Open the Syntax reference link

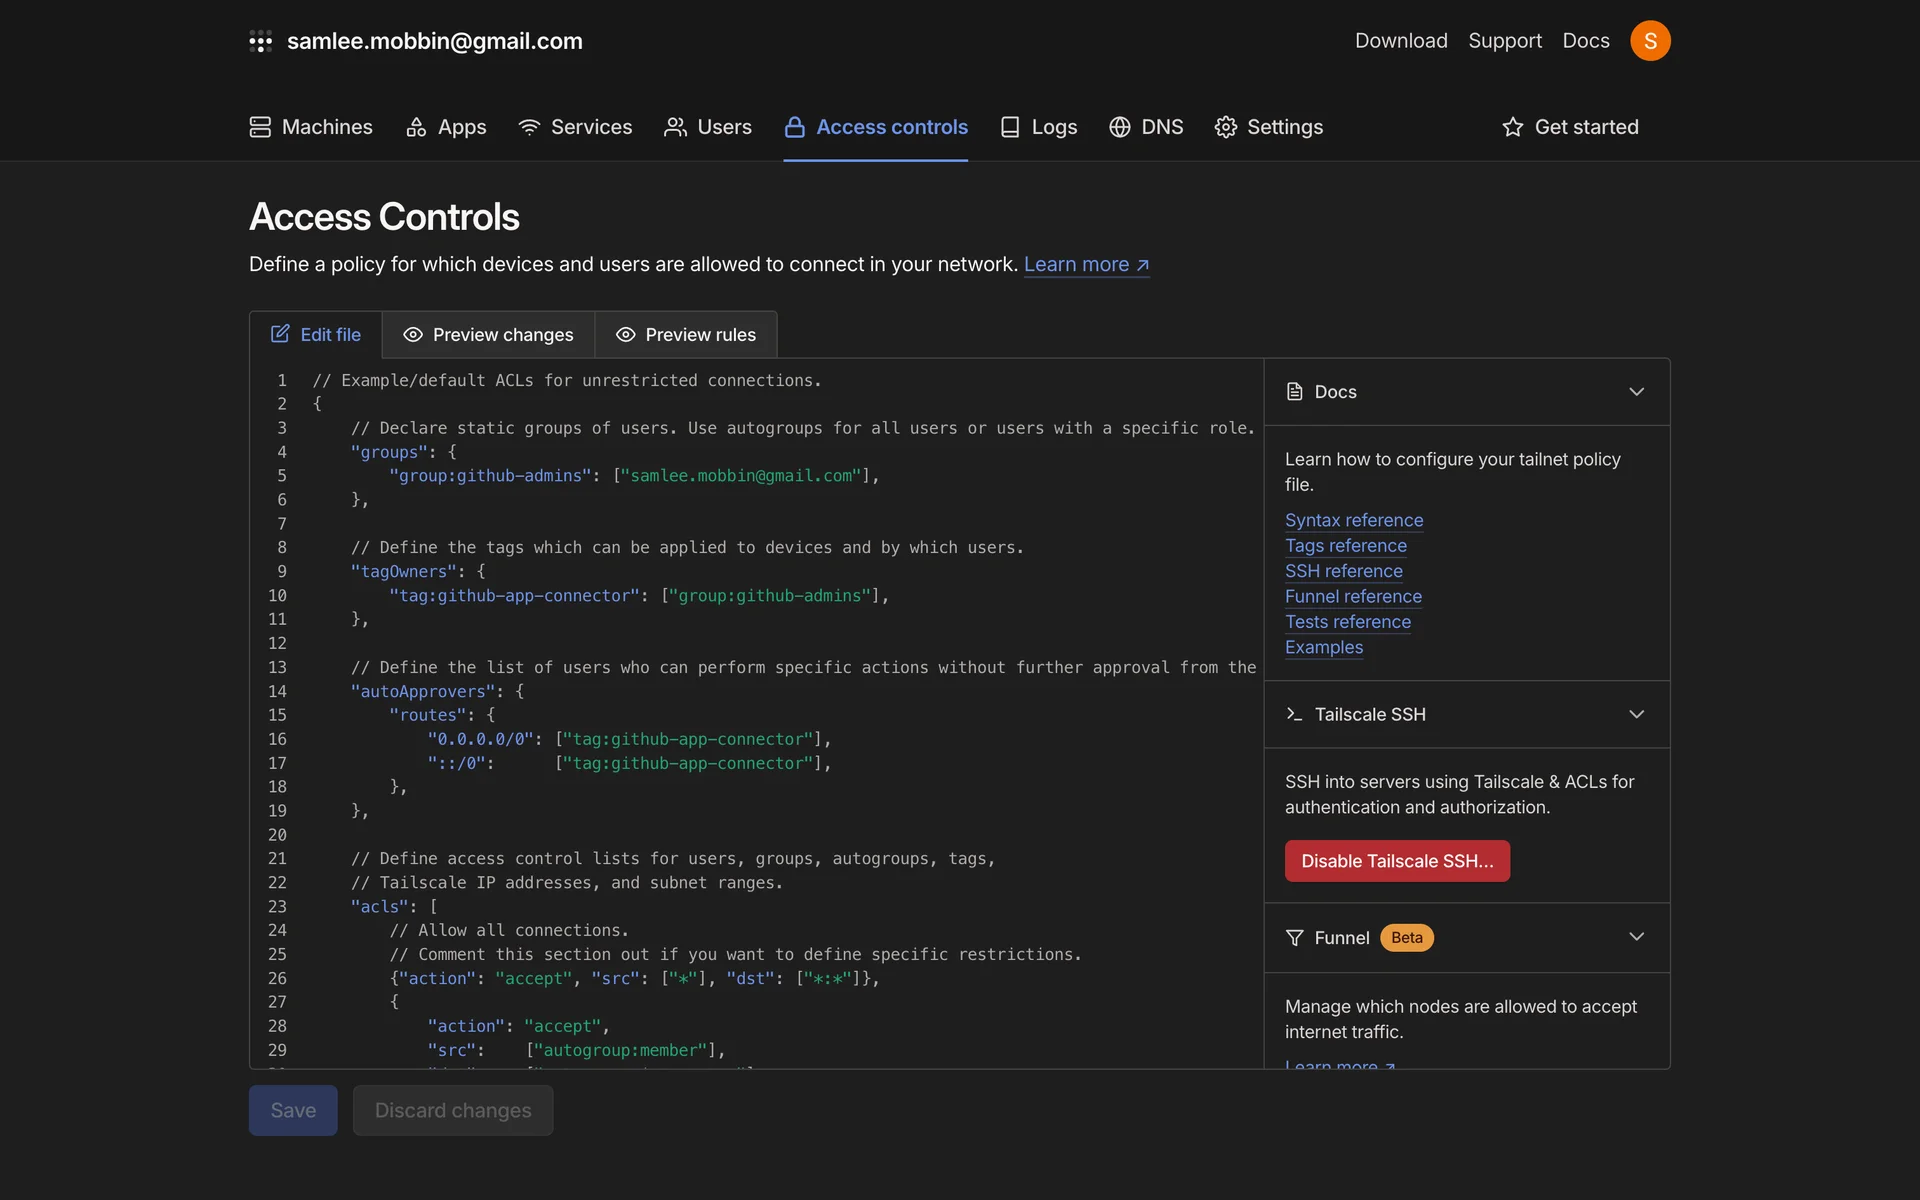tap(1354, 520)
